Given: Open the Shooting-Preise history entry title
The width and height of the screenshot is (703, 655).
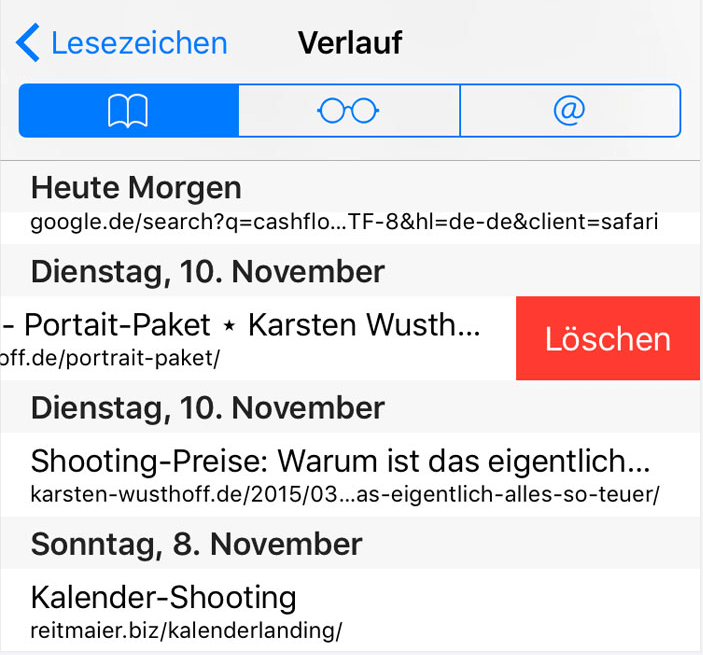Looking at the screenshot, I should pyautogui.click(x=341, y=461).
